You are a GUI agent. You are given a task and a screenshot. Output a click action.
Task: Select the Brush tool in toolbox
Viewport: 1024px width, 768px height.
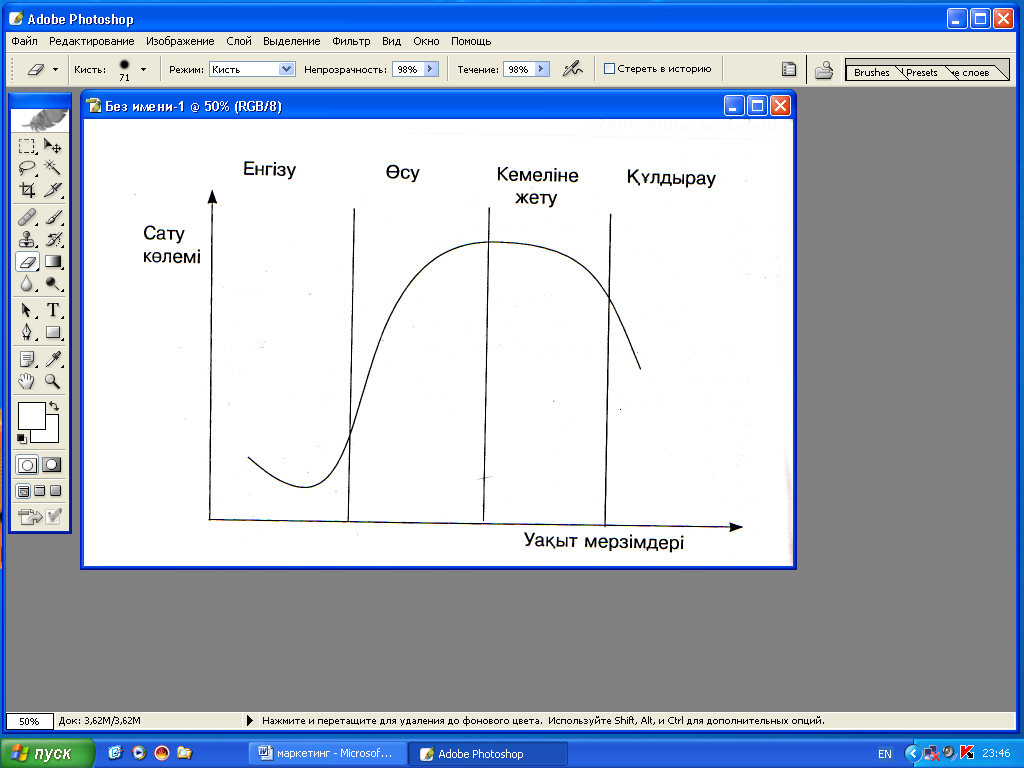click(52, 217)
